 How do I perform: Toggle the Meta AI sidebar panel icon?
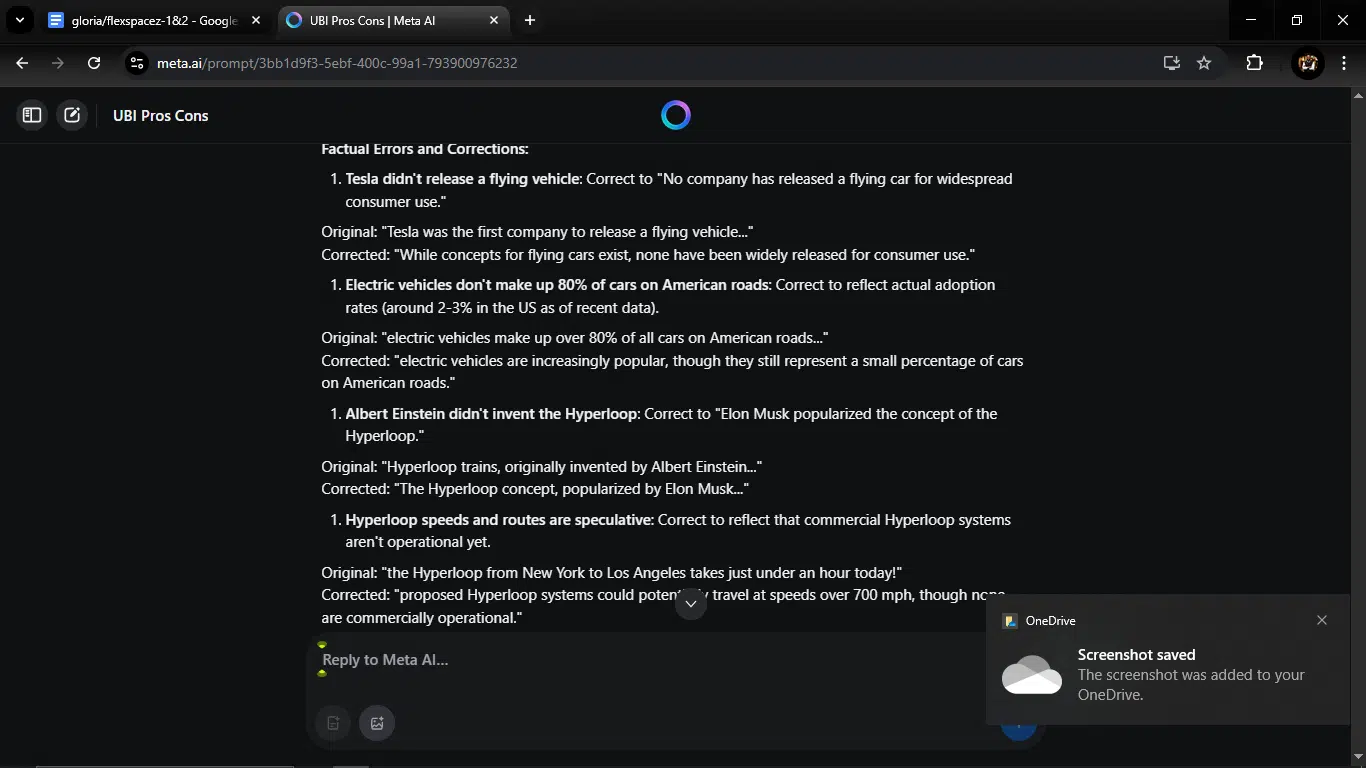(x=32, y=115)
